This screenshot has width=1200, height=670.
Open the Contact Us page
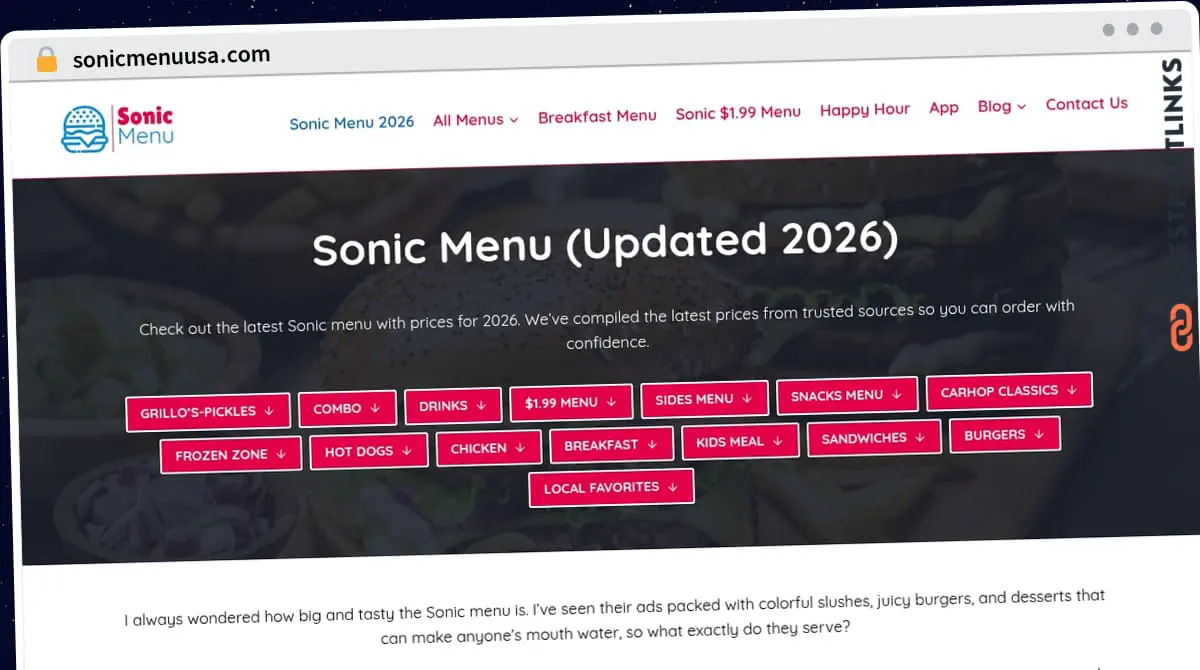click(1086, 103)
